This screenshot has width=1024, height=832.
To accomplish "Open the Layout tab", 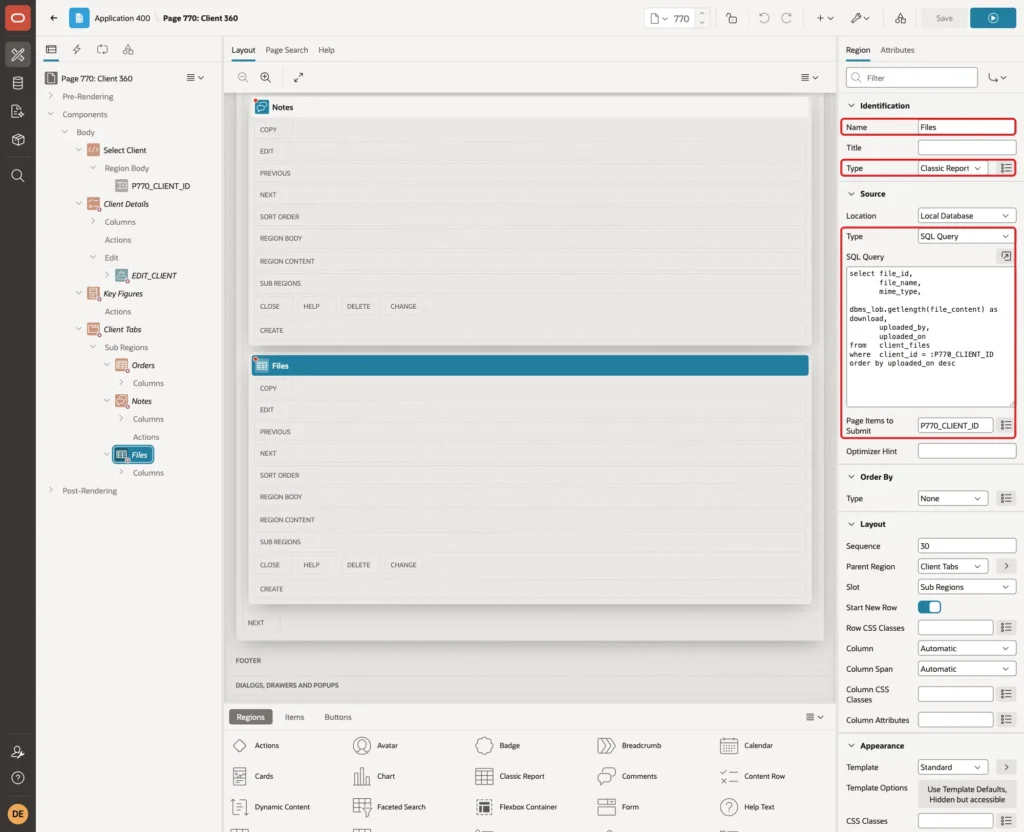I will pos(243,50).
